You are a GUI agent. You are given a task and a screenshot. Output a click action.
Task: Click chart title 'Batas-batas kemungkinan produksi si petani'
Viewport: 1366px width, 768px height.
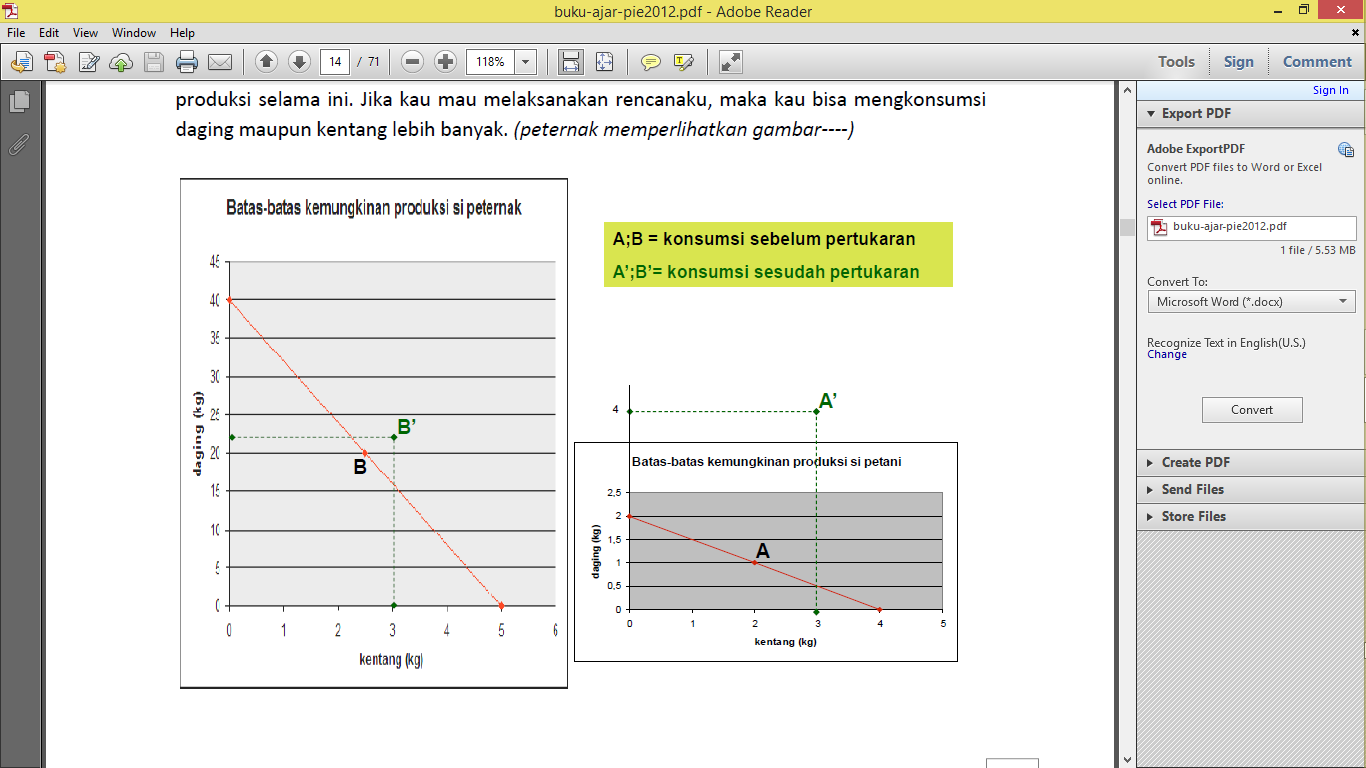pos(766,462)
